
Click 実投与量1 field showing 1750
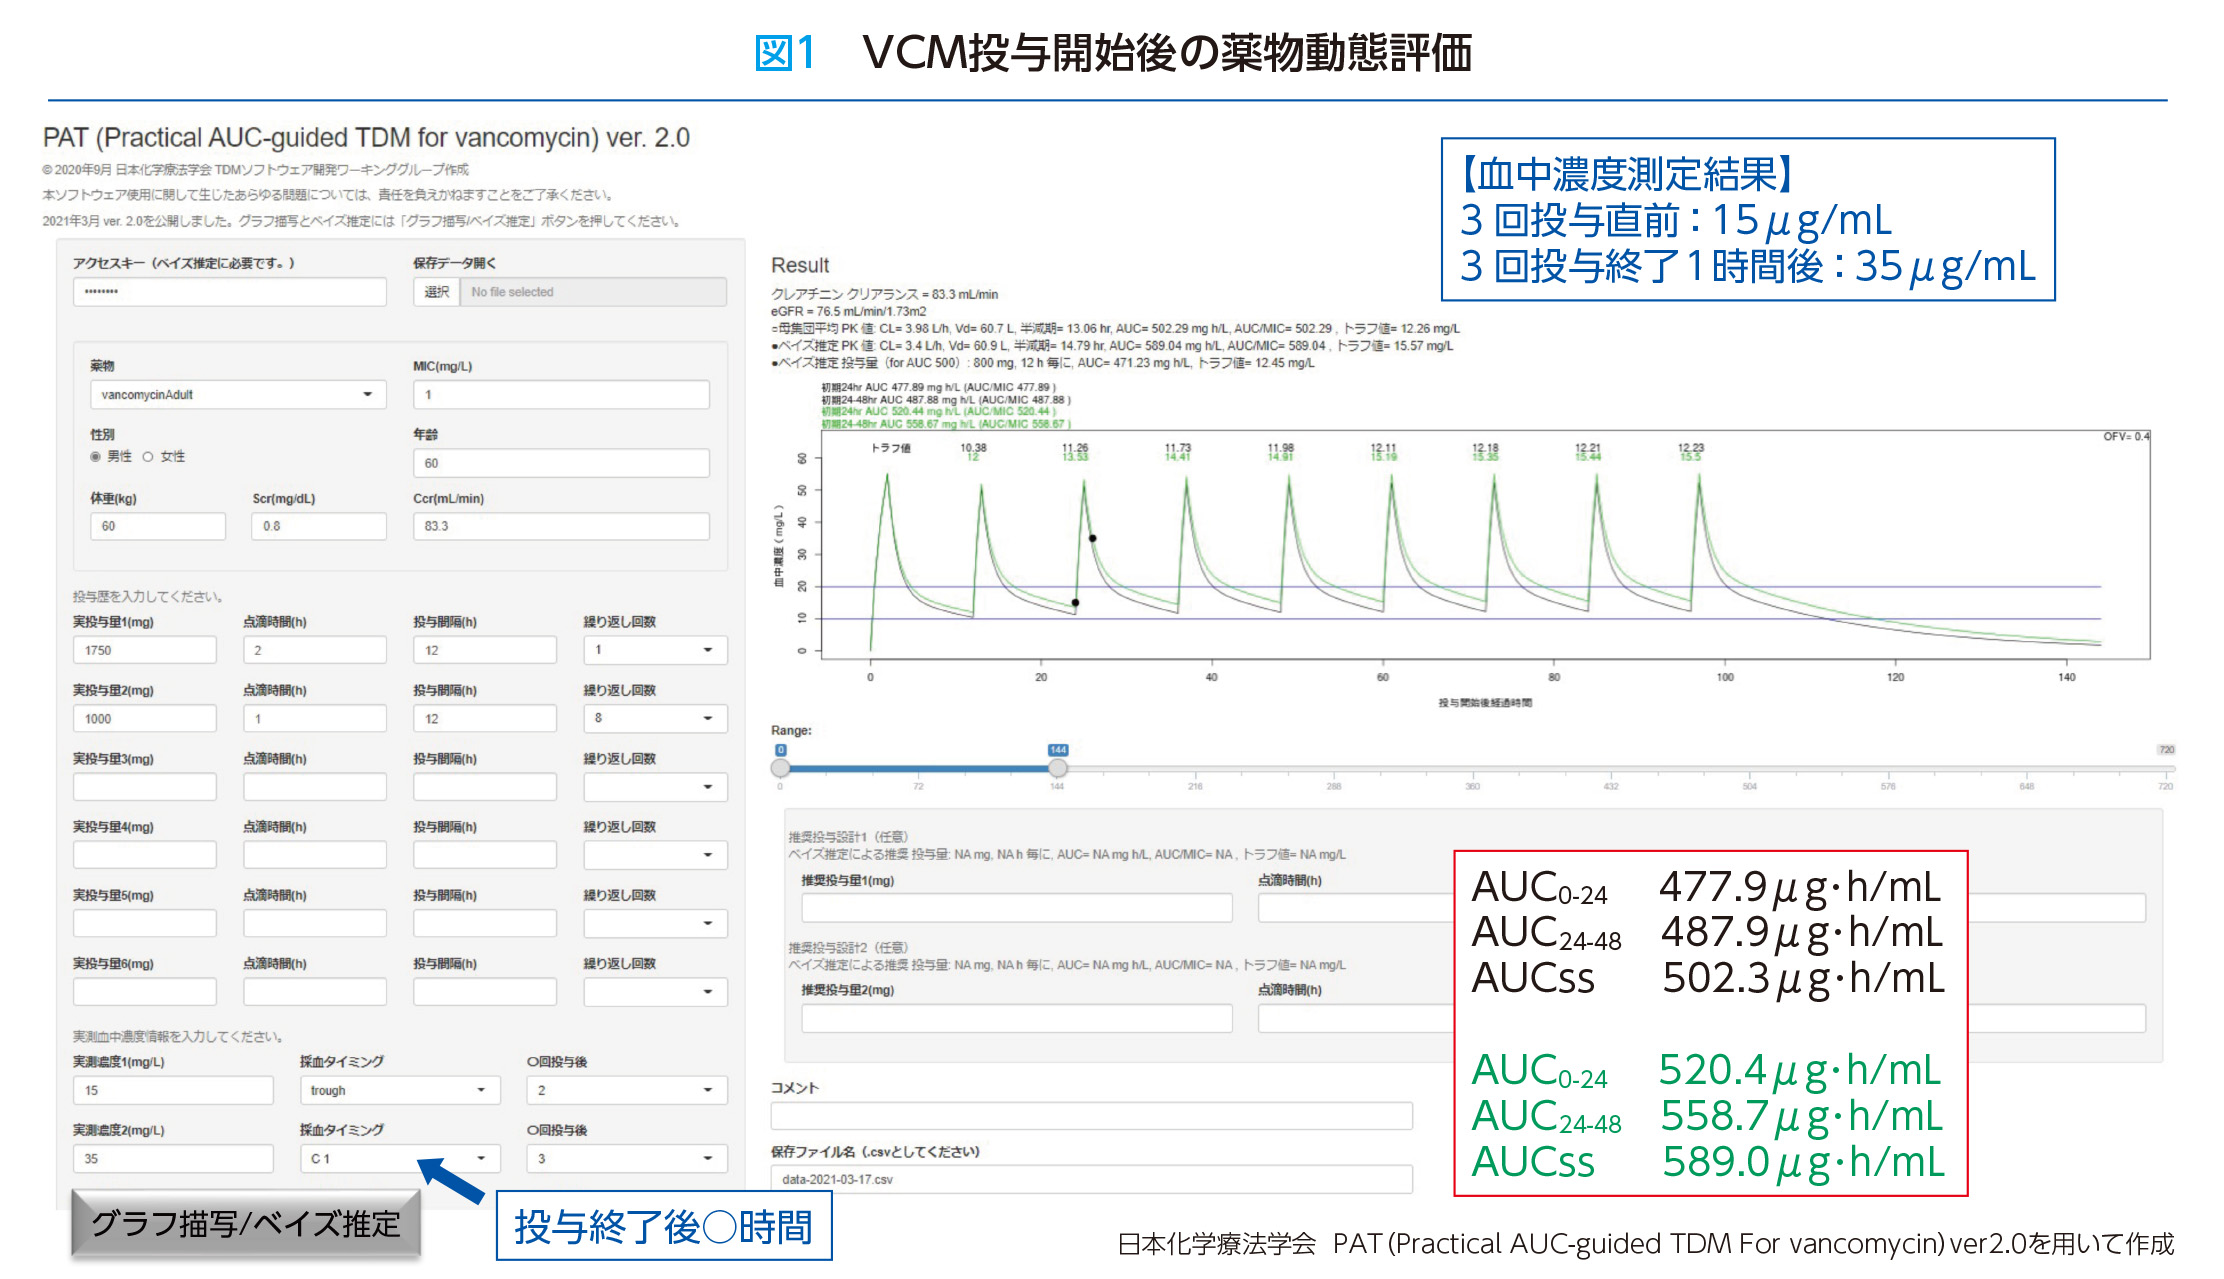pyautogui.click(x=144, y=650)
